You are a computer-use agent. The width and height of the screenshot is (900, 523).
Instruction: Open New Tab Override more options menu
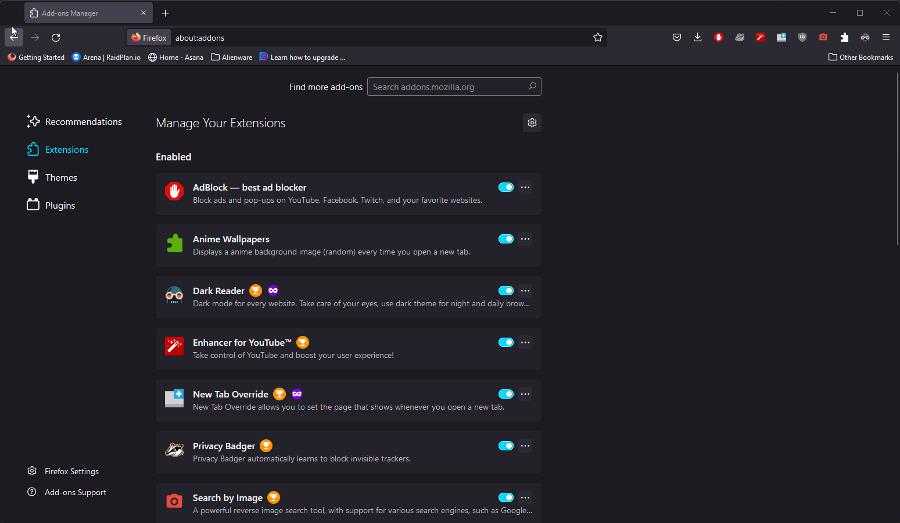click(525, 394)
